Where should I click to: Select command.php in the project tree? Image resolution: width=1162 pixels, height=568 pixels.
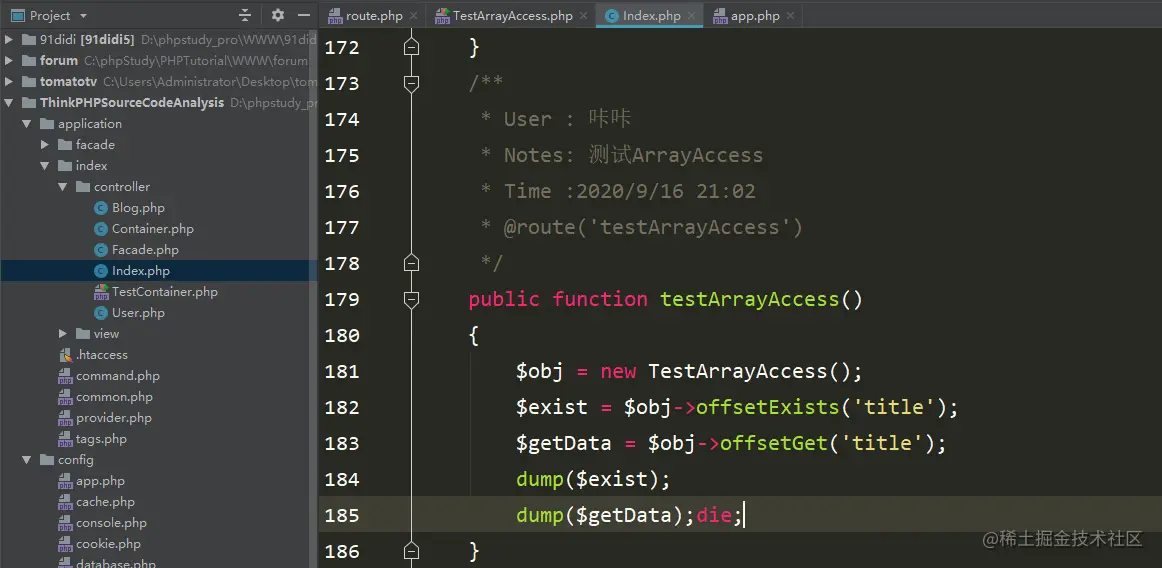(118, 376)
